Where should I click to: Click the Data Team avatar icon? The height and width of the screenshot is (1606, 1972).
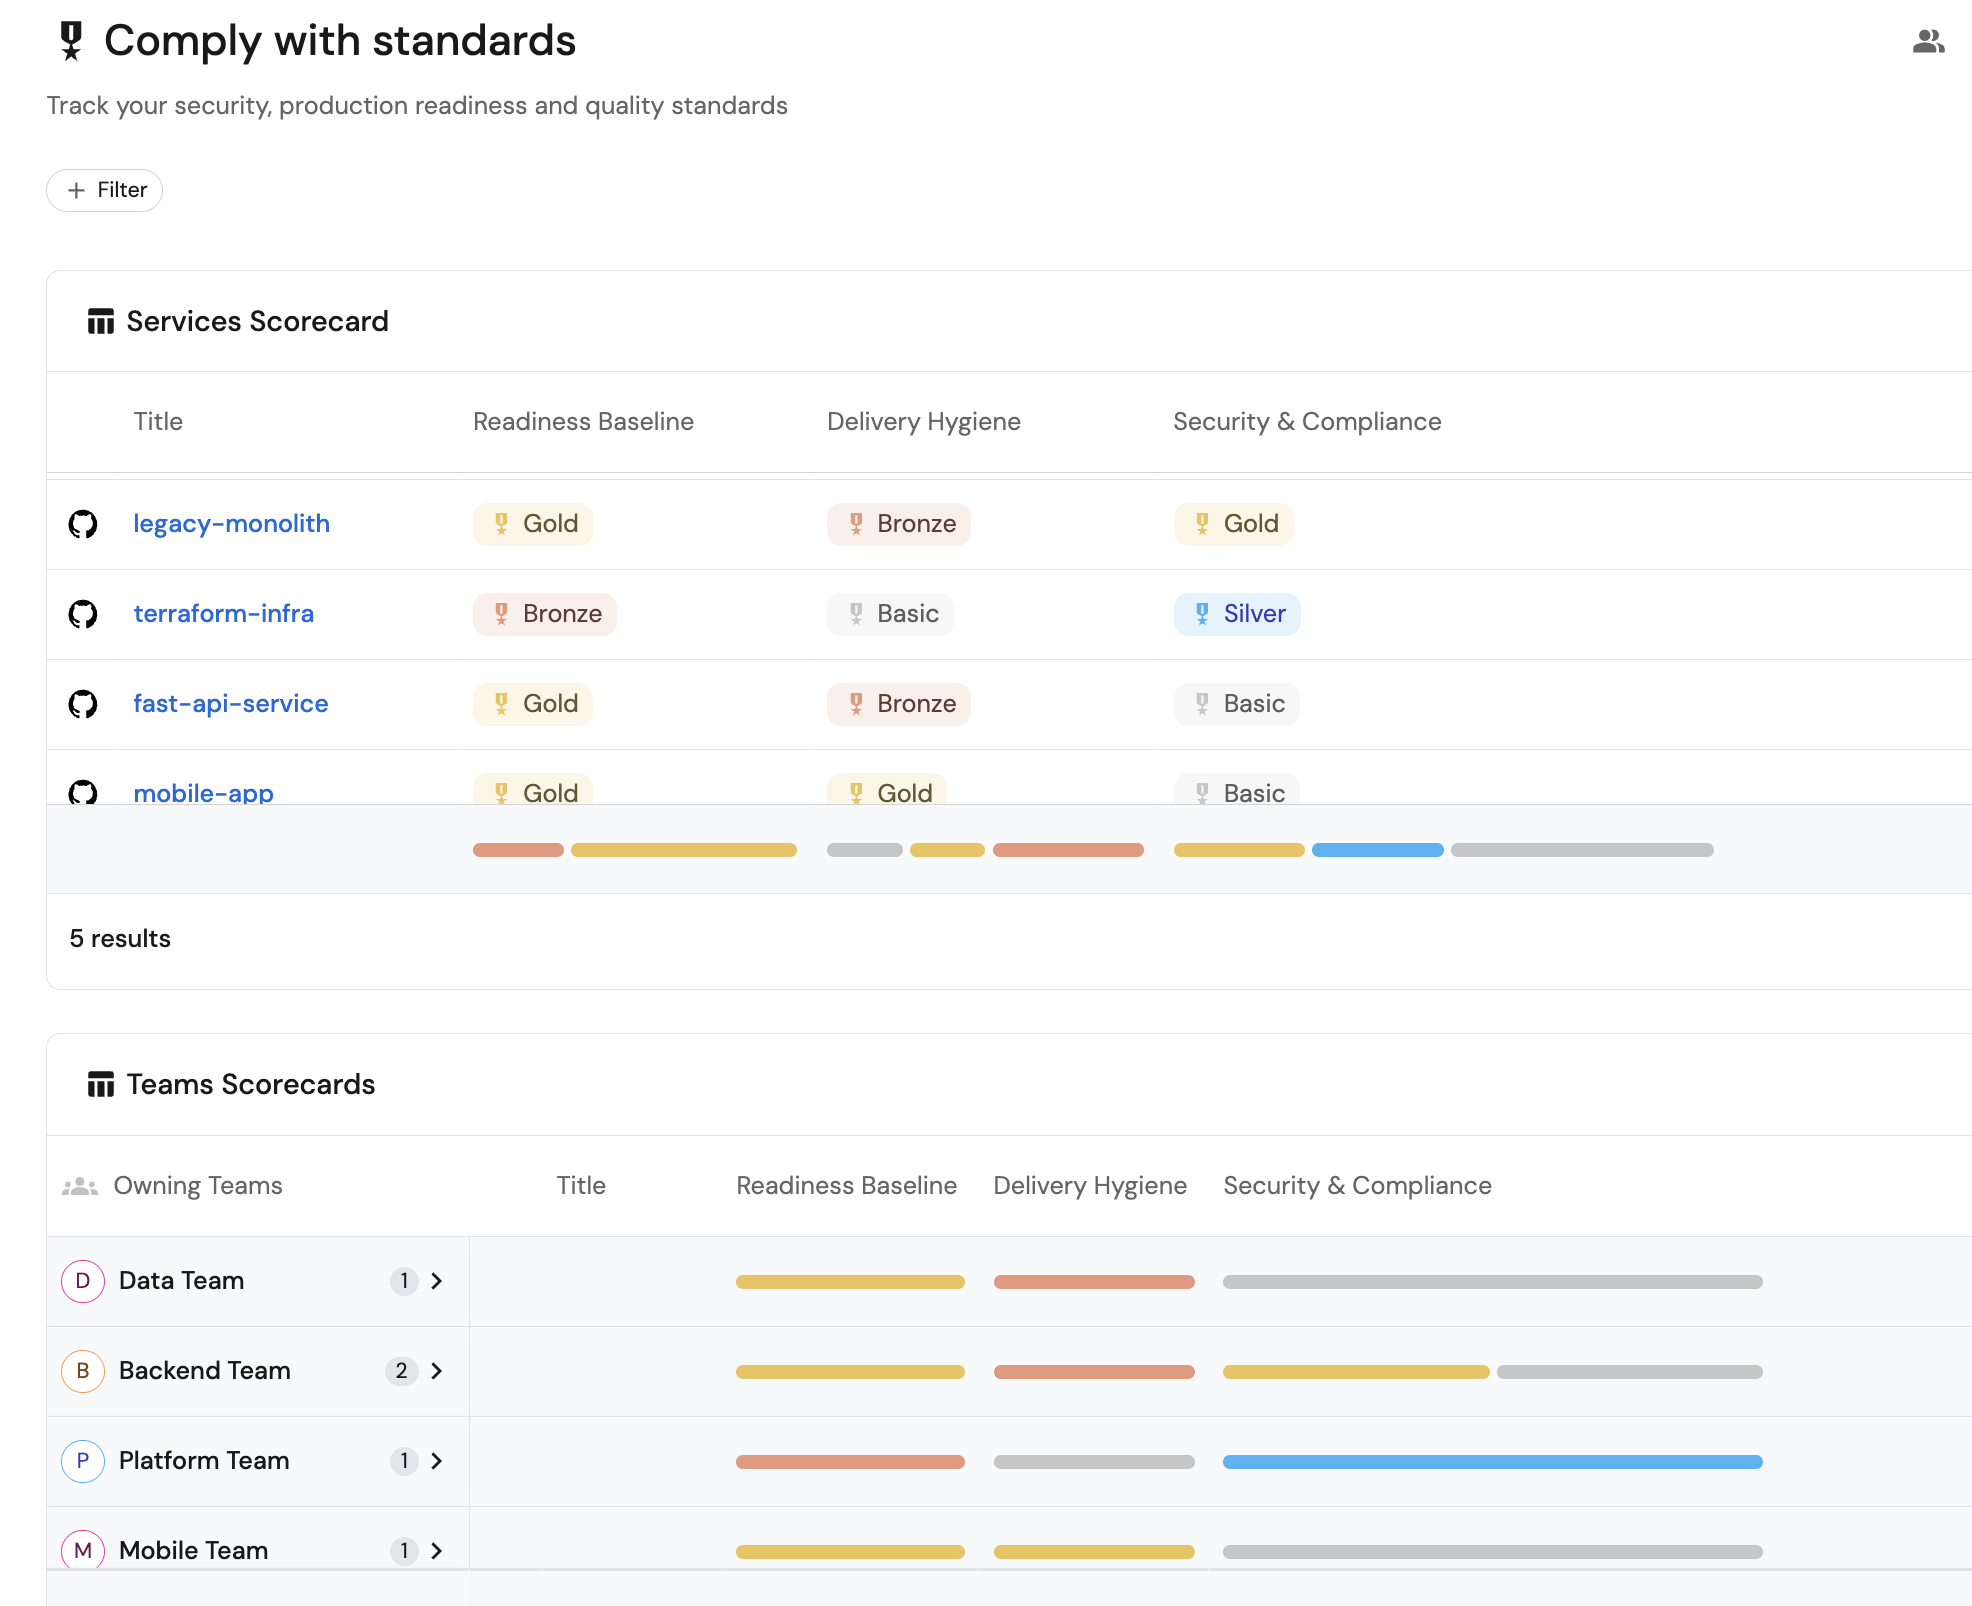click(x=83, y=1281)
